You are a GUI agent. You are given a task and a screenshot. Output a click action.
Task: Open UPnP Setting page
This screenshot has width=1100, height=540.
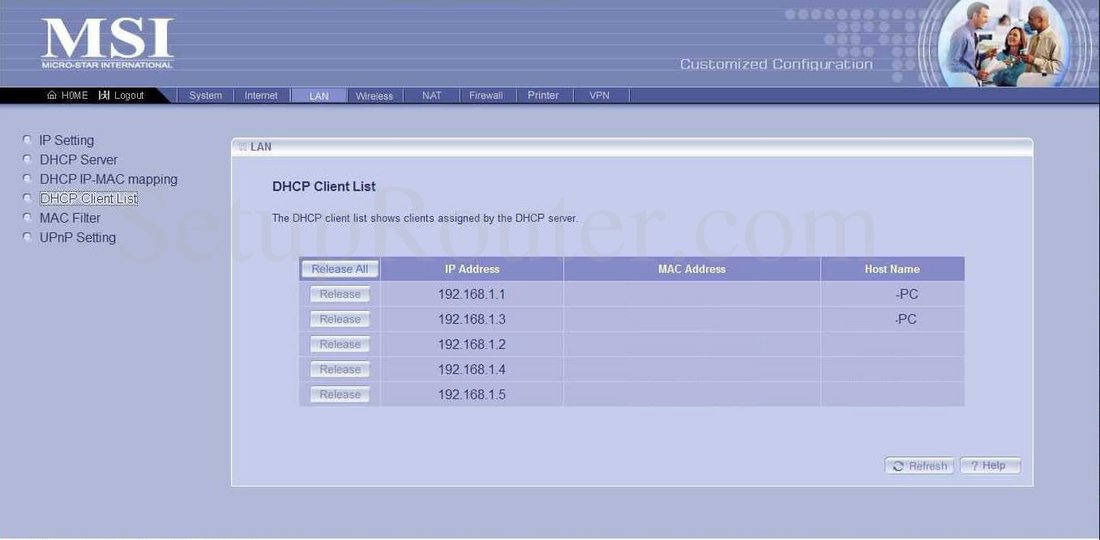tap(78, 238)
